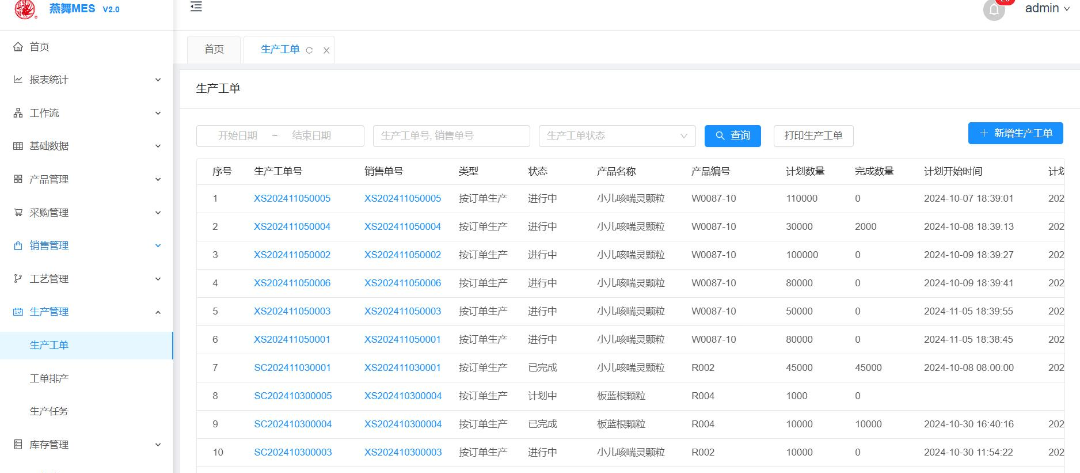Click the 打印生产工单 button
1080x473 pixels.
pos(813,135)
